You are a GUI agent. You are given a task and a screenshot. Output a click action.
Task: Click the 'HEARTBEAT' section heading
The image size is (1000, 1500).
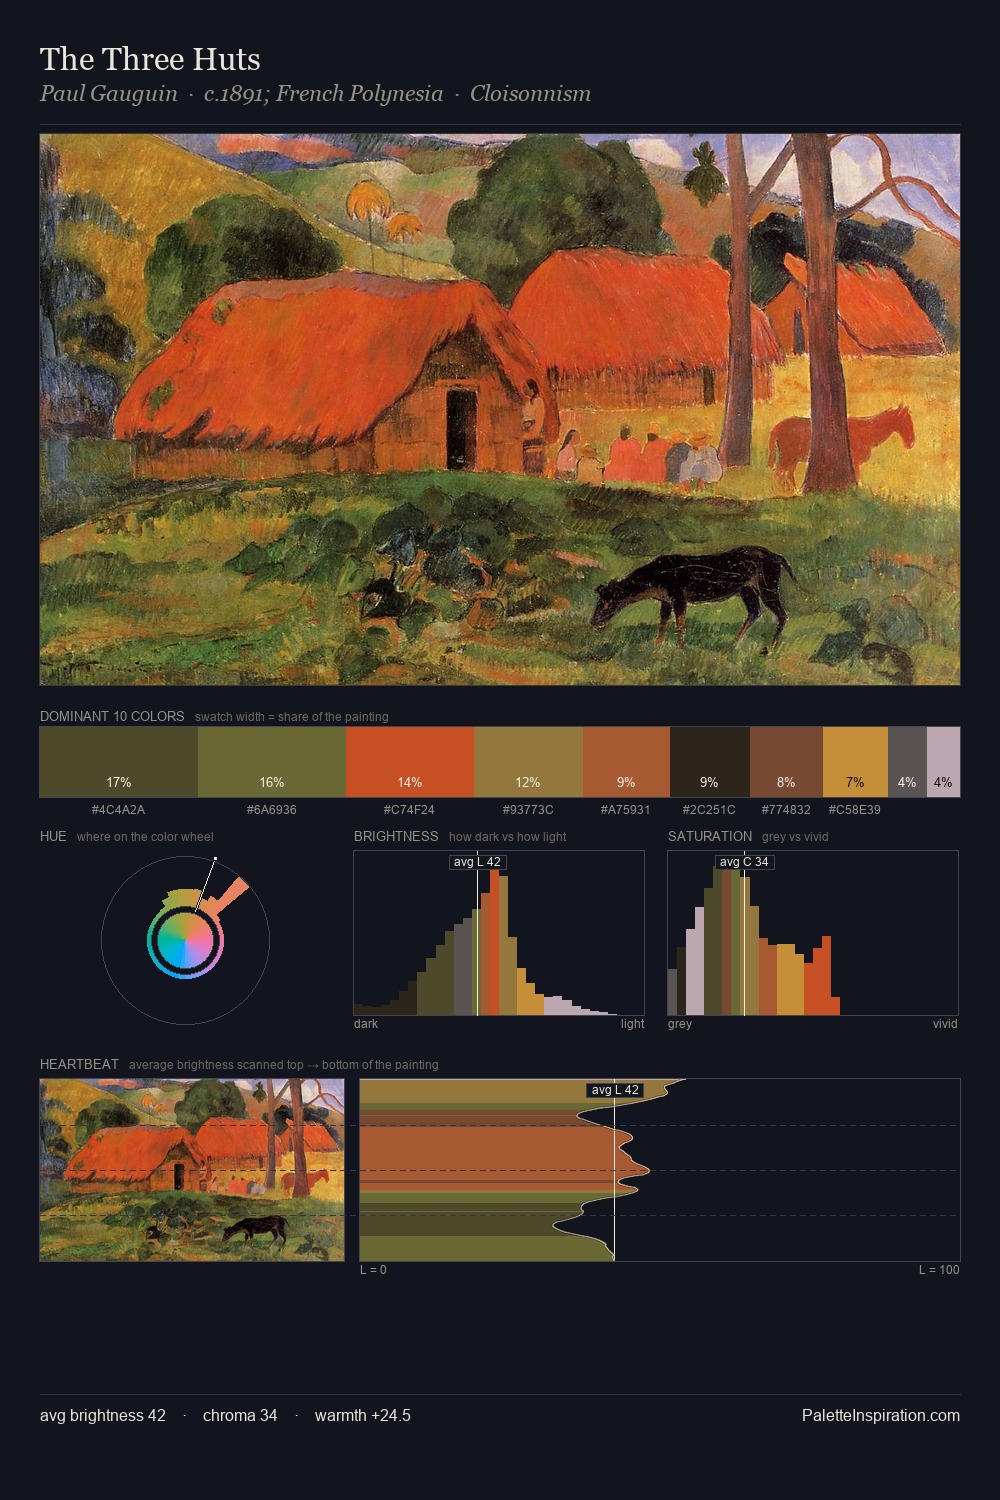point(79,1065)
